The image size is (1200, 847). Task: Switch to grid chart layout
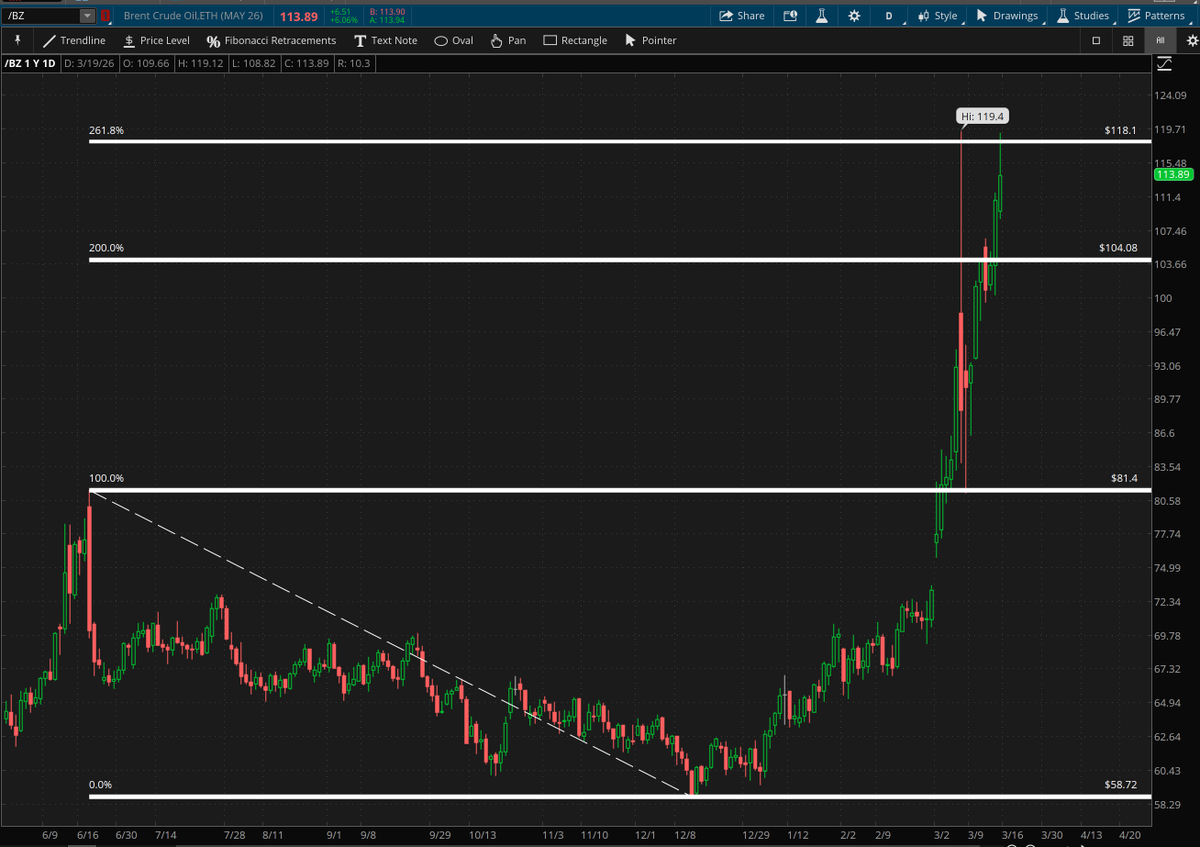click(x=1128, y=41)
